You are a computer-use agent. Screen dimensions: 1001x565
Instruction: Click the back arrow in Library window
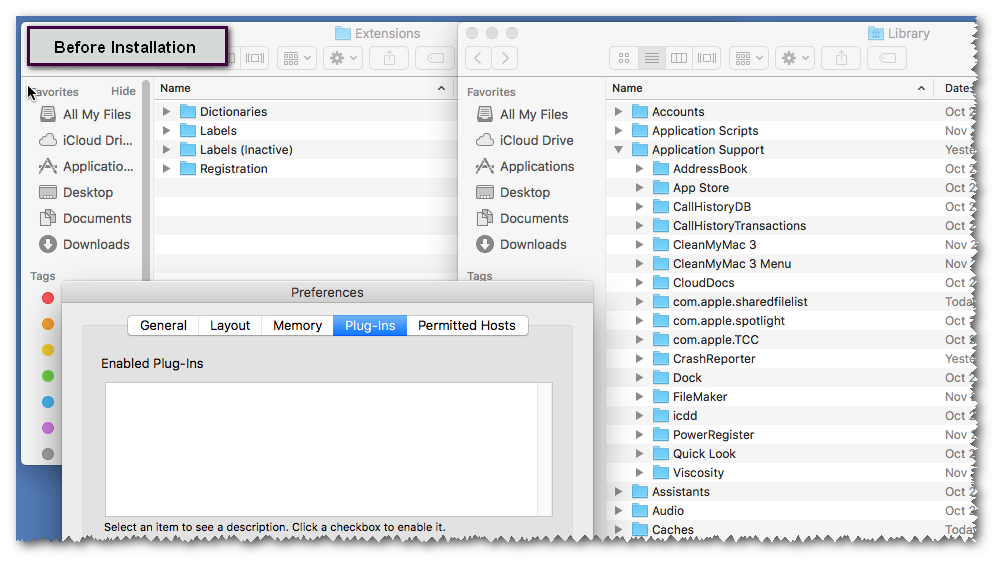coord(479,58)
